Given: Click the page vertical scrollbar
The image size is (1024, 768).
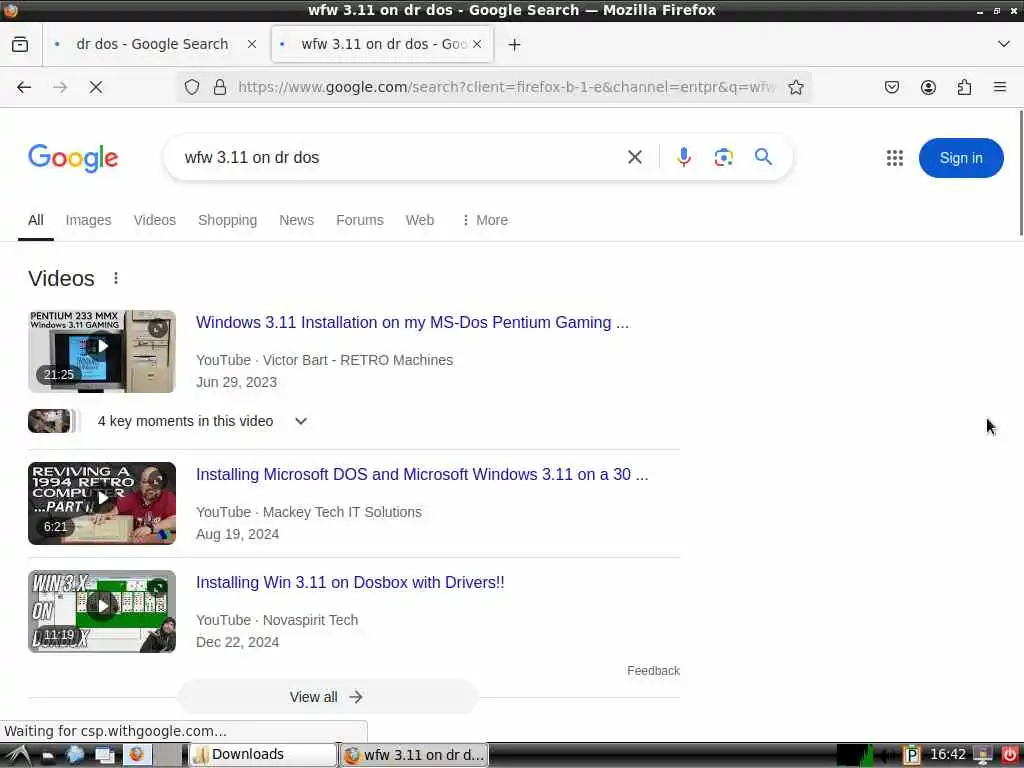Looking at the screenshot, I should [x=1021, y=173].
